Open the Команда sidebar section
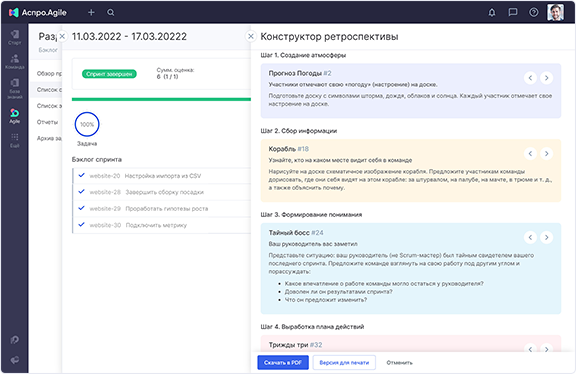This screenshot has width=576, height=374. 15,62
